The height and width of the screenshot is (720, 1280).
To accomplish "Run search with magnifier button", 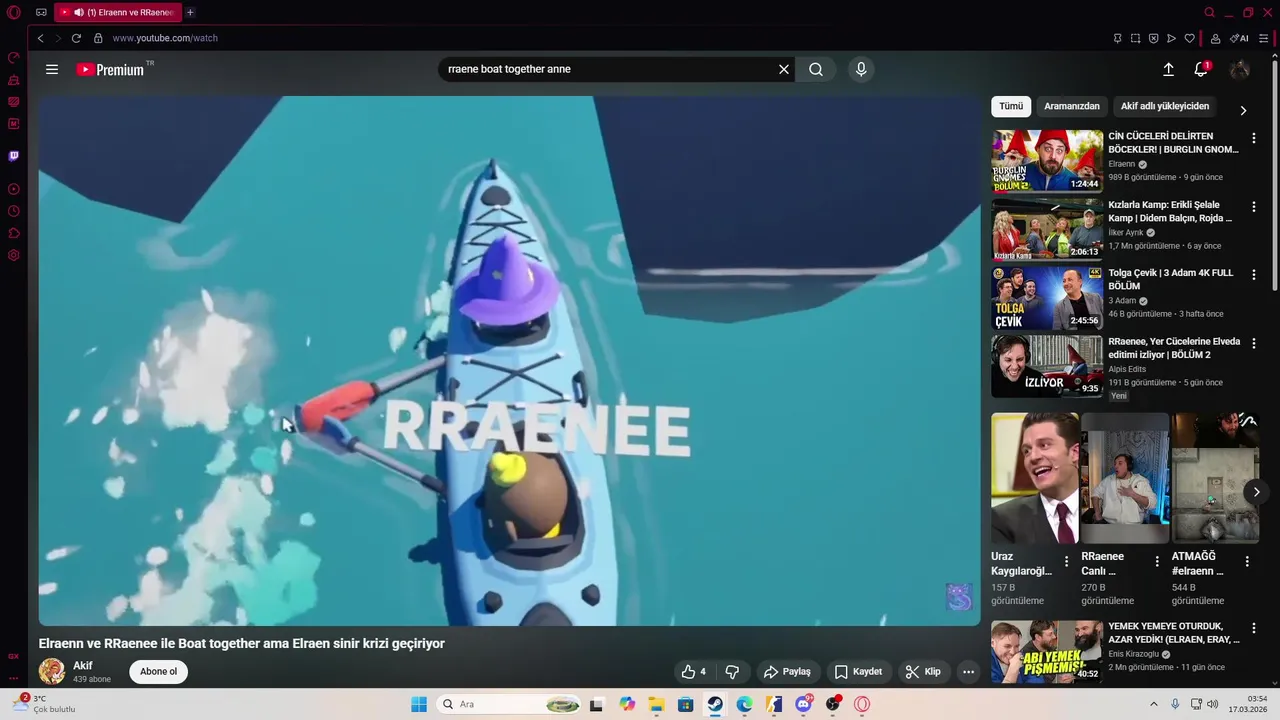I will [x=816, y=69].
